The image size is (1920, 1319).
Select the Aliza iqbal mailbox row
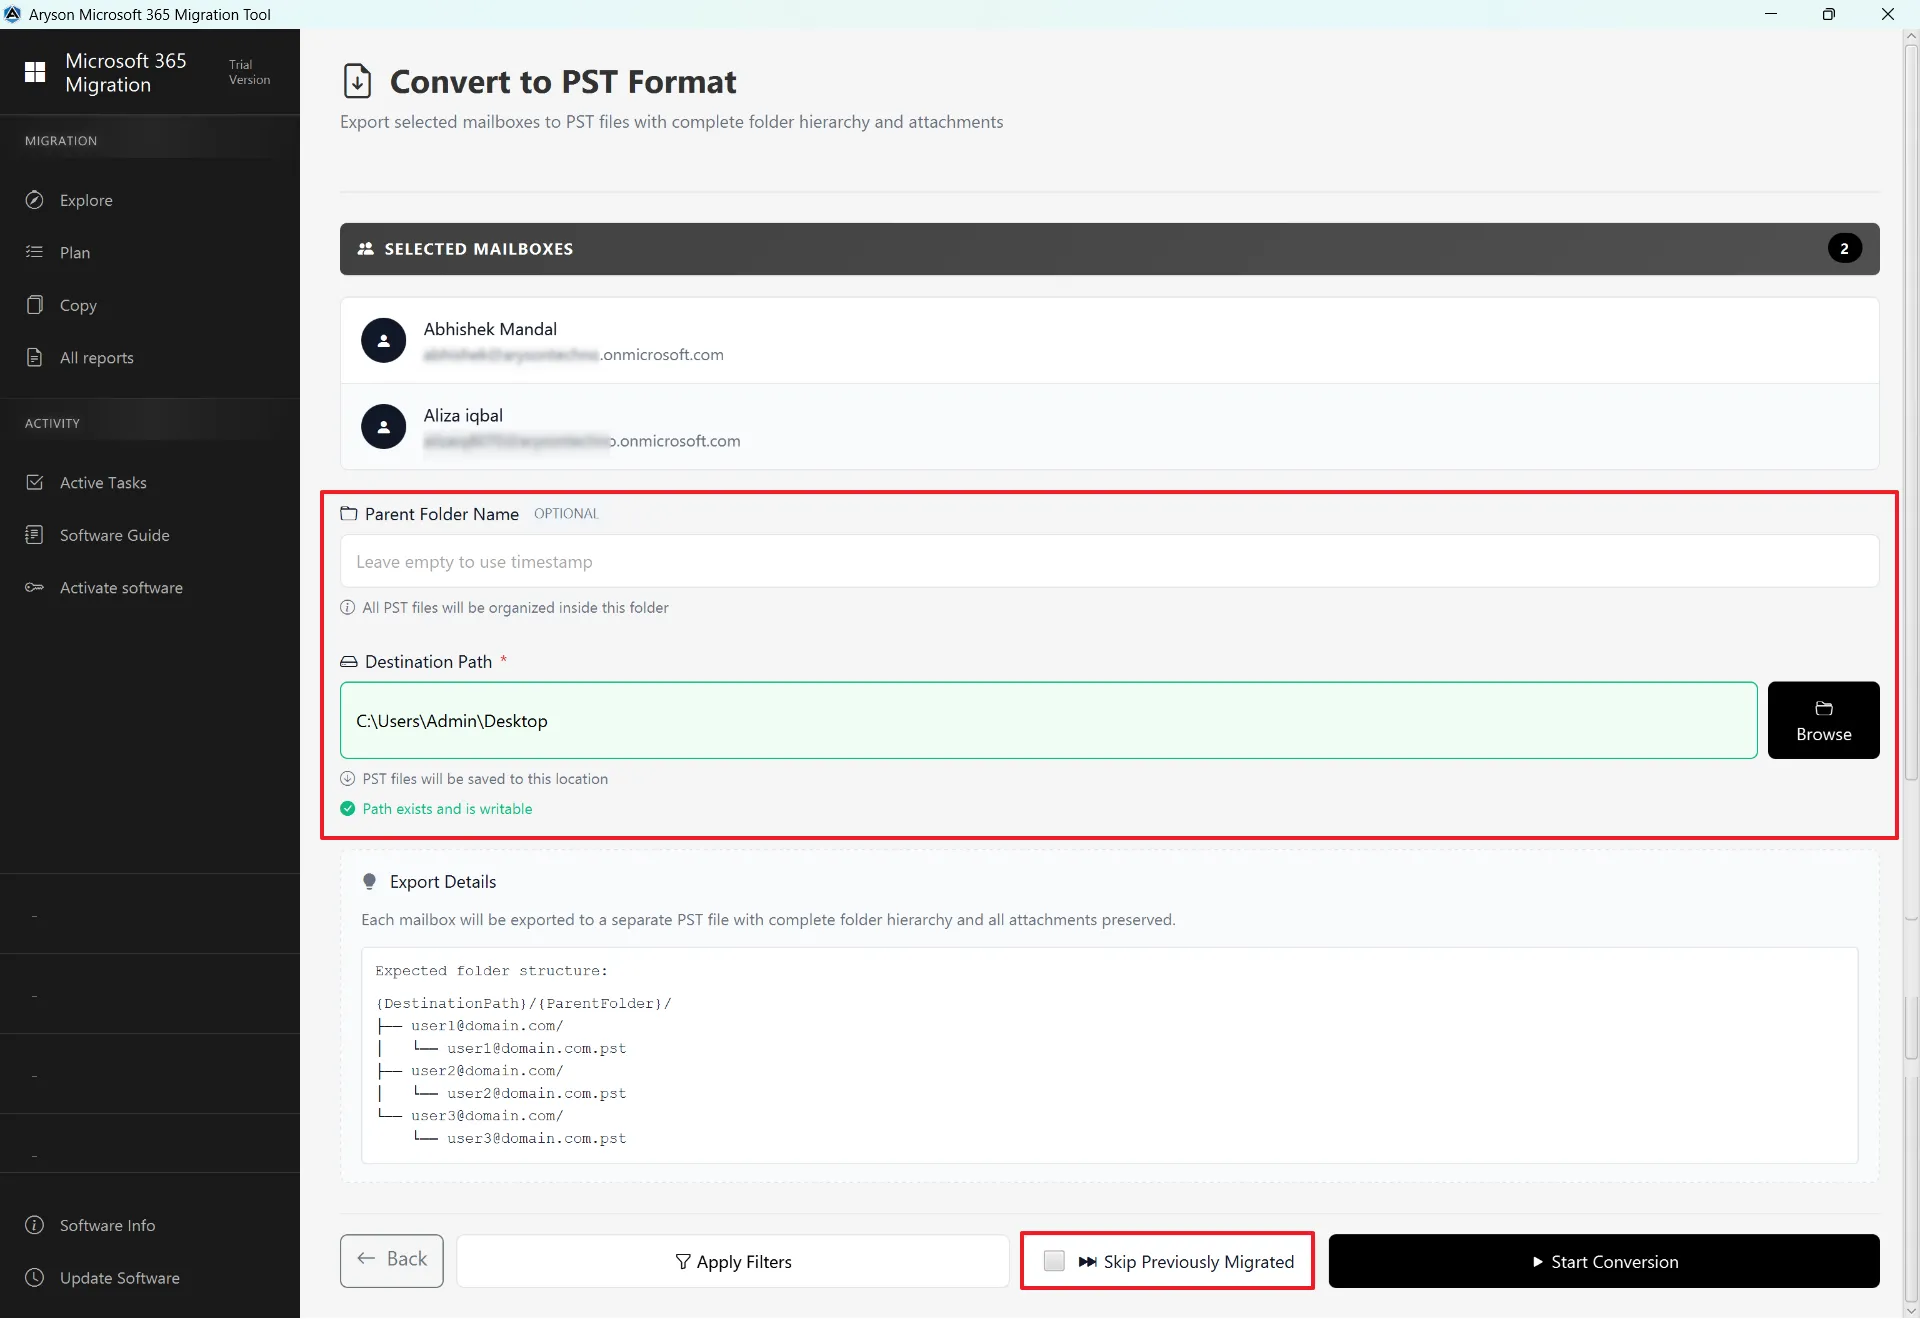(x=1109, y=427)
